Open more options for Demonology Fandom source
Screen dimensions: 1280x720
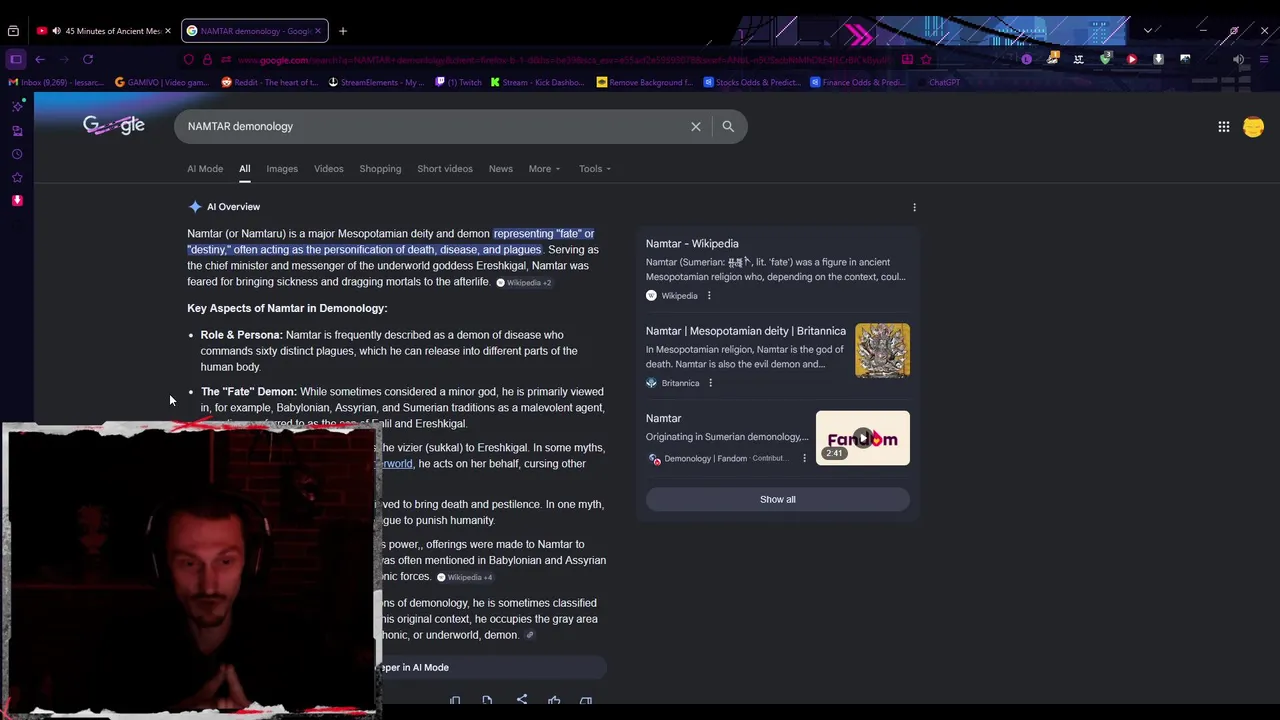[804, 459]
